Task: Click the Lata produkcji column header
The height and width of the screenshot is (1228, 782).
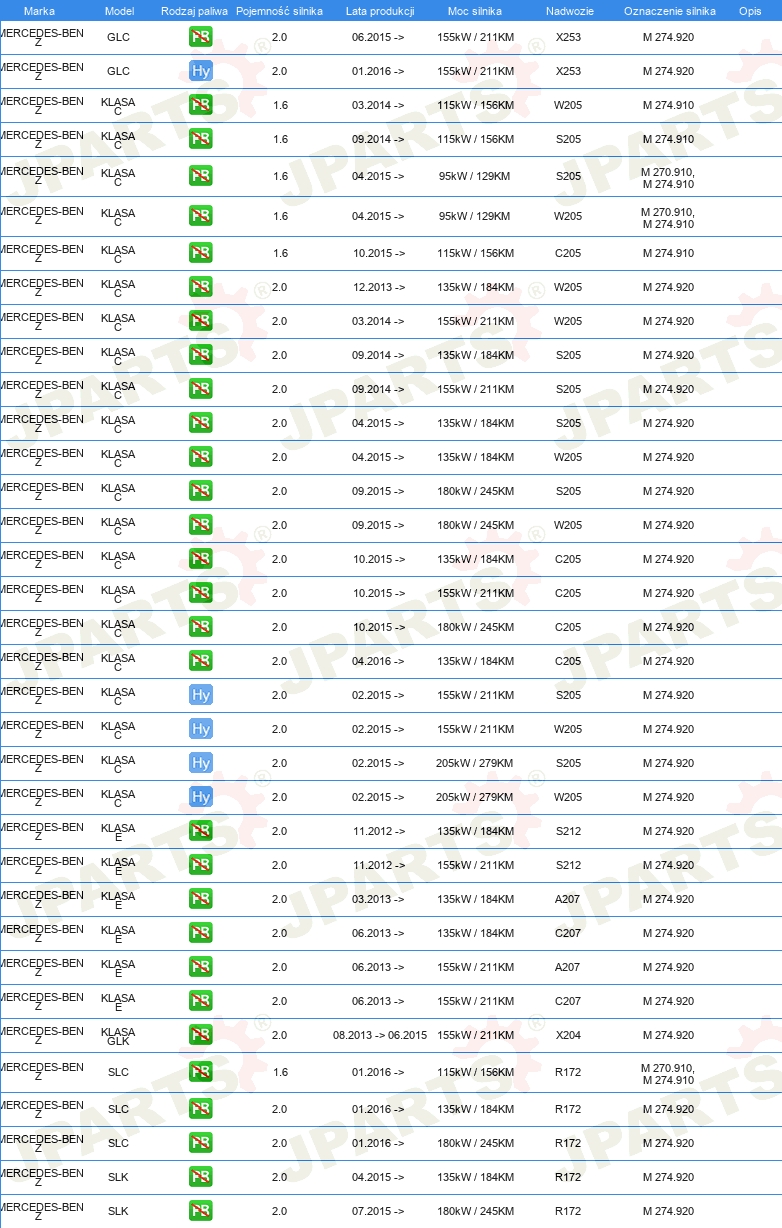Action: coord(380,11)
